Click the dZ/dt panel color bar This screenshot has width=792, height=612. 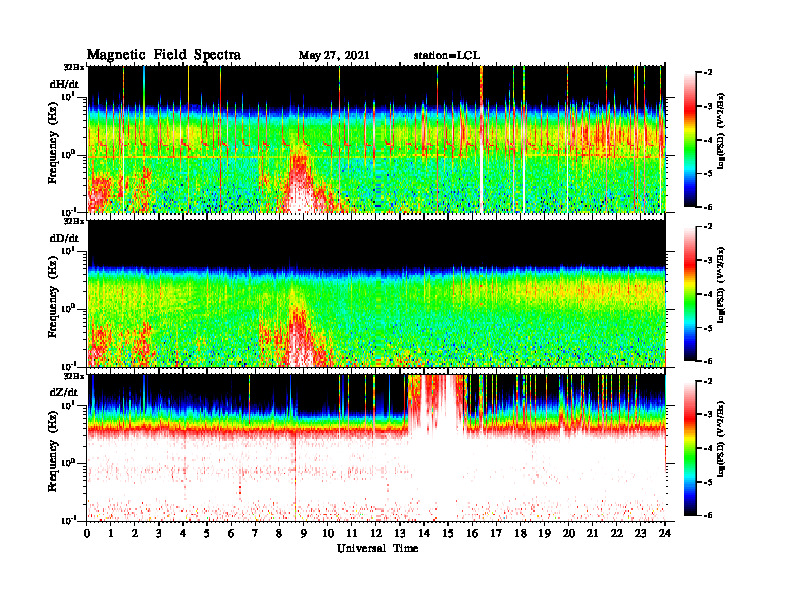pos(690,448)
